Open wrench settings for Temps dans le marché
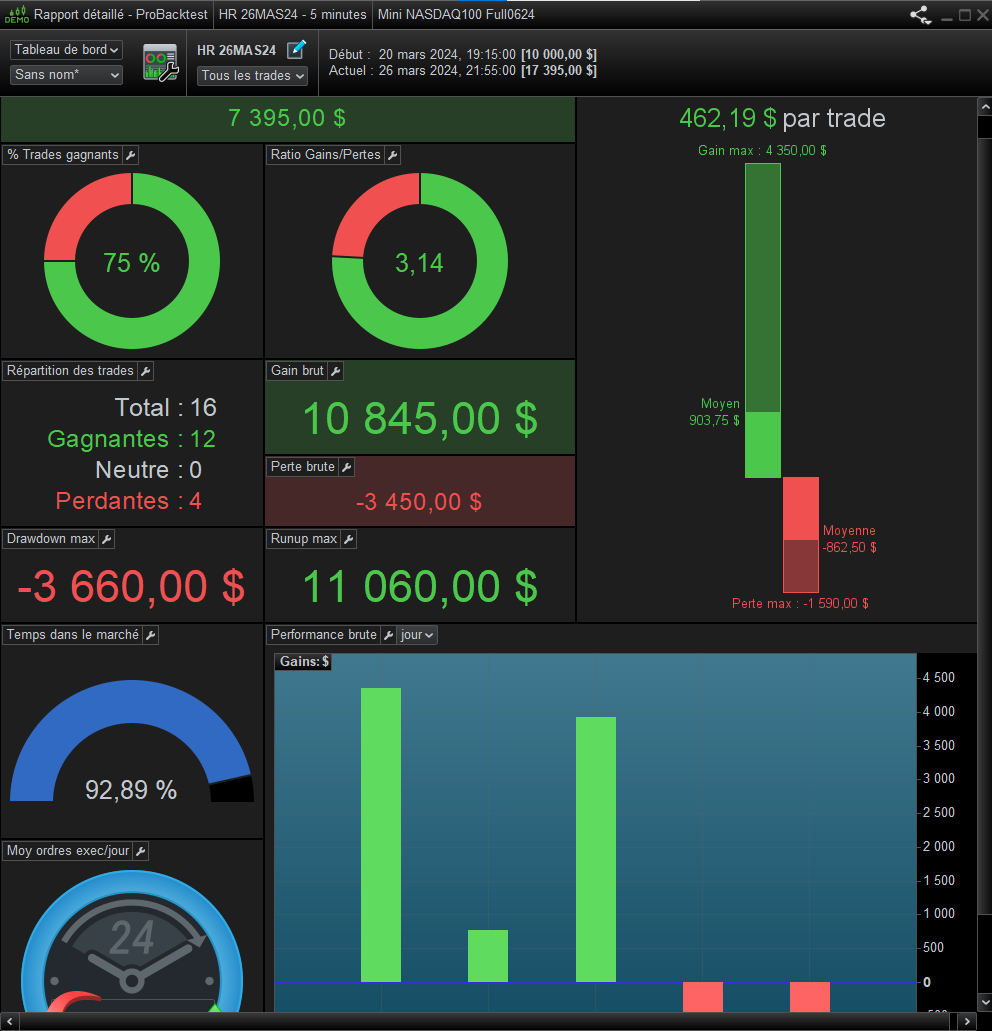Viewport: 992px width, 1031px height. click(x=151, y=635)
